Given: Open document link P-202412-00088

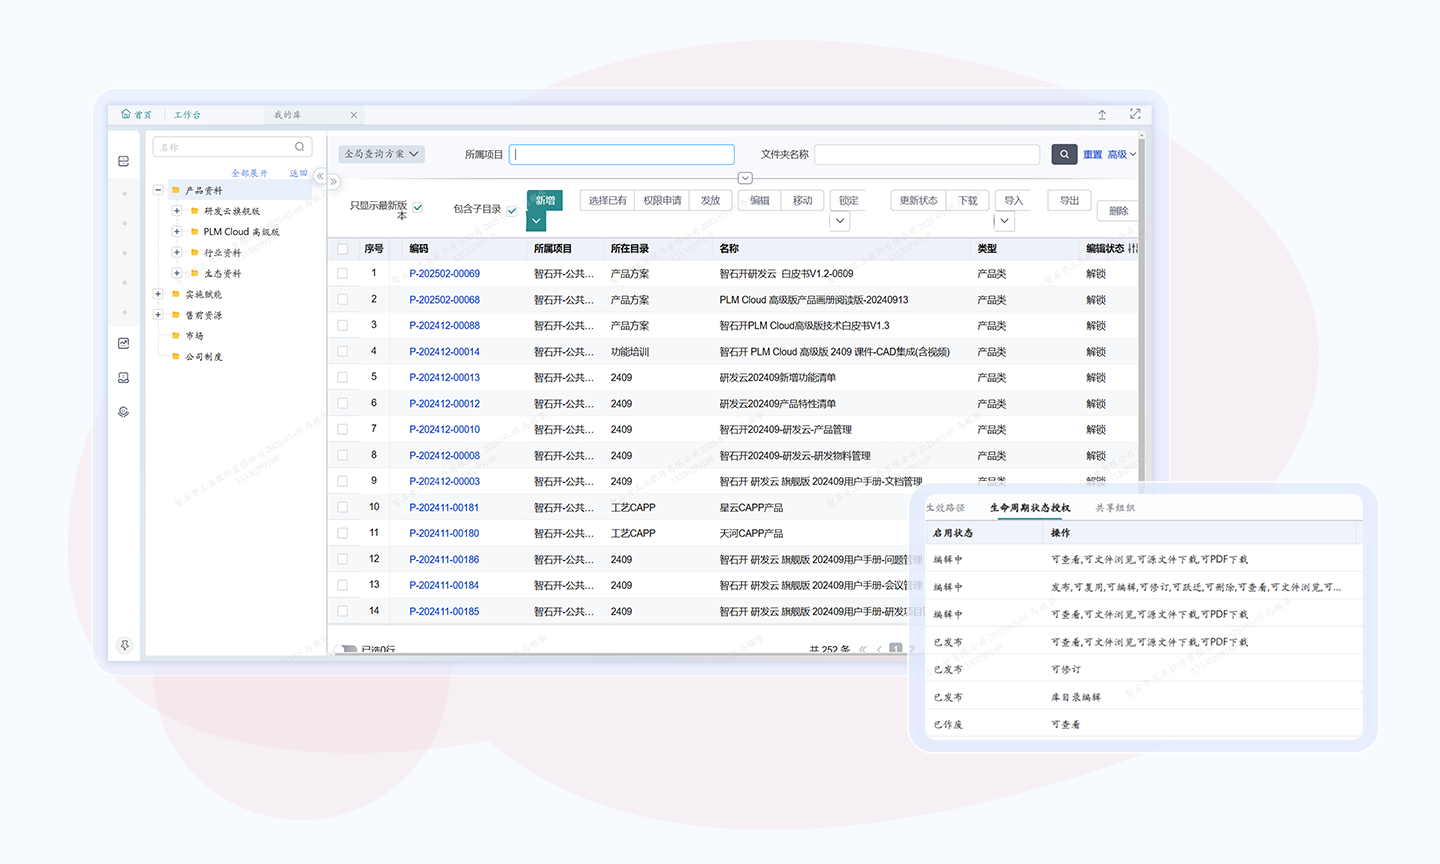Looking at the screenshot, I should pos(444,325).
